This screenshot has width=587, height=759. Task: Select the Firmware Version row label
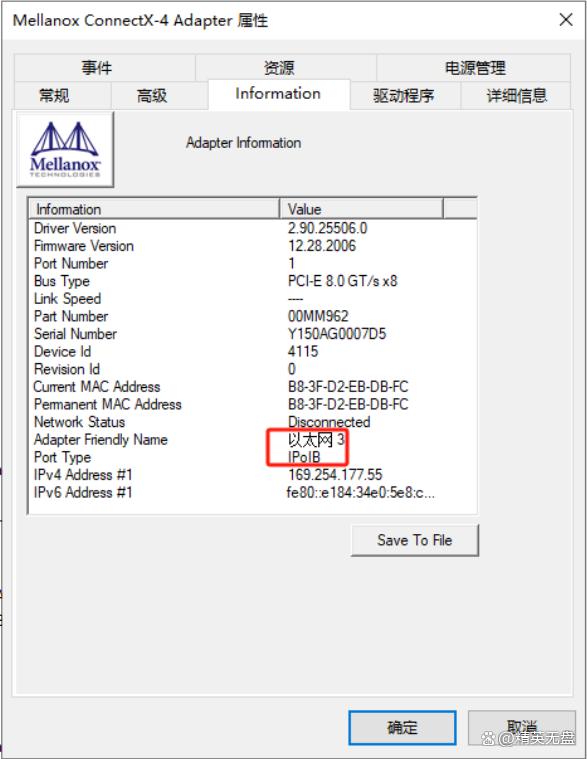(x=84, y=245)
